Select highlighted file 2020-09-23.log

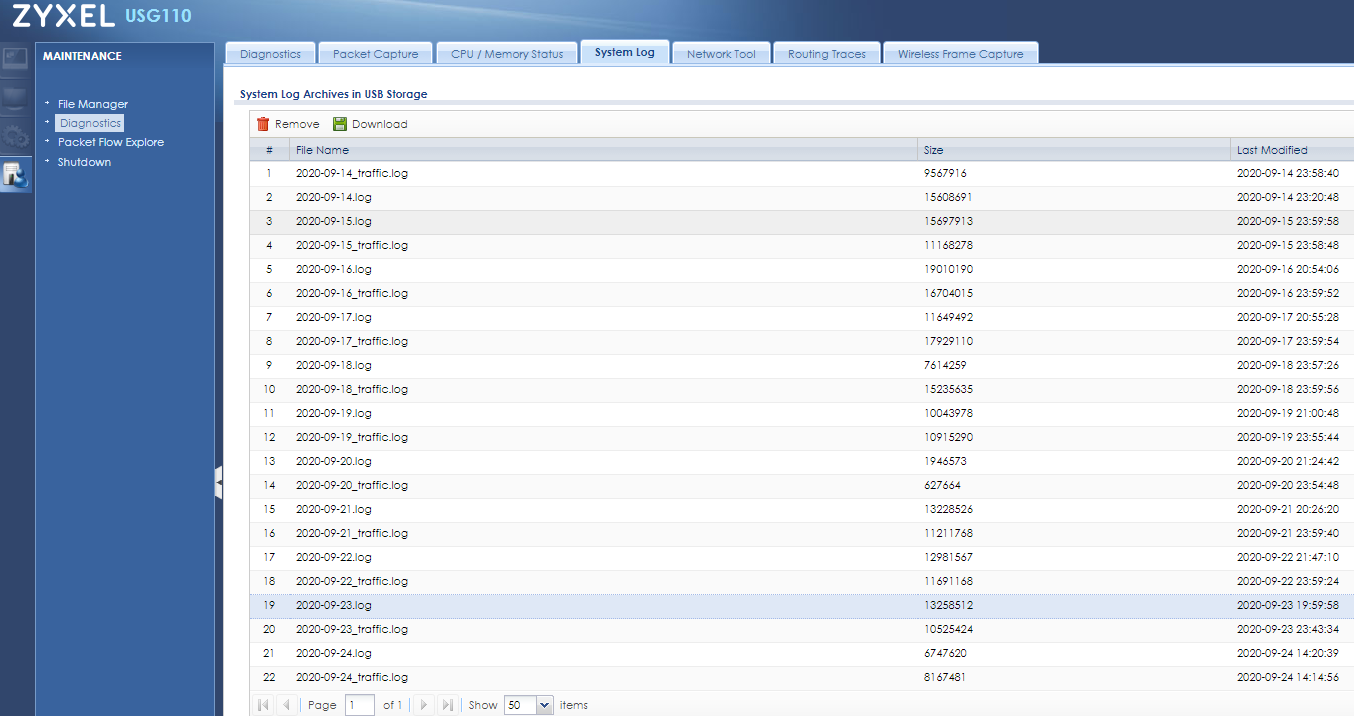point(334,605)
